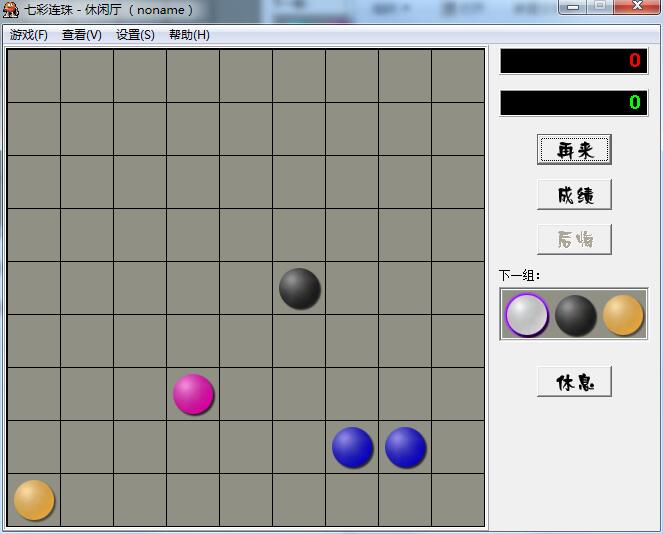
Task: Click the red score display
Action: (574, 61)
